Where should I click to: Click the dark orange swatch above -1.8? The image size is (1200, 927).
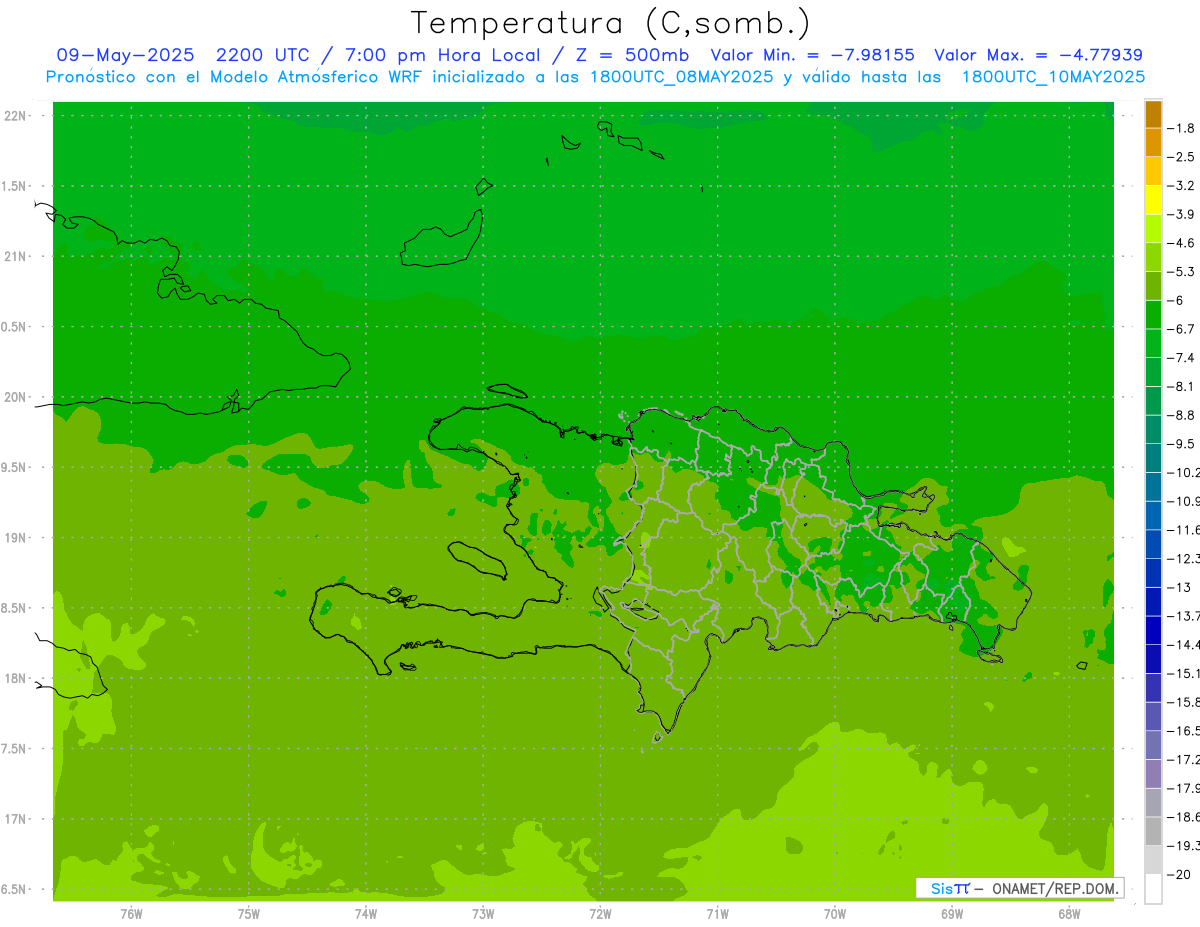coord(1153,114)
